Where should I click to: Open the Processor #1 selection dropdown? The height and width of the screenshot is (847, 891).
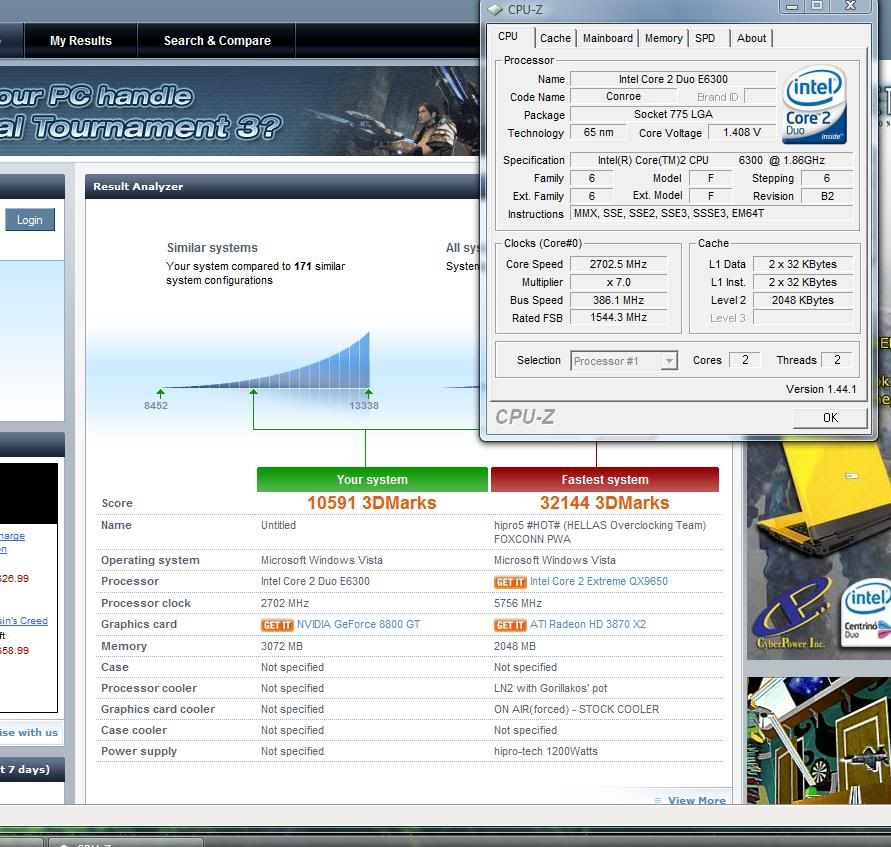[x=624, y=361]
